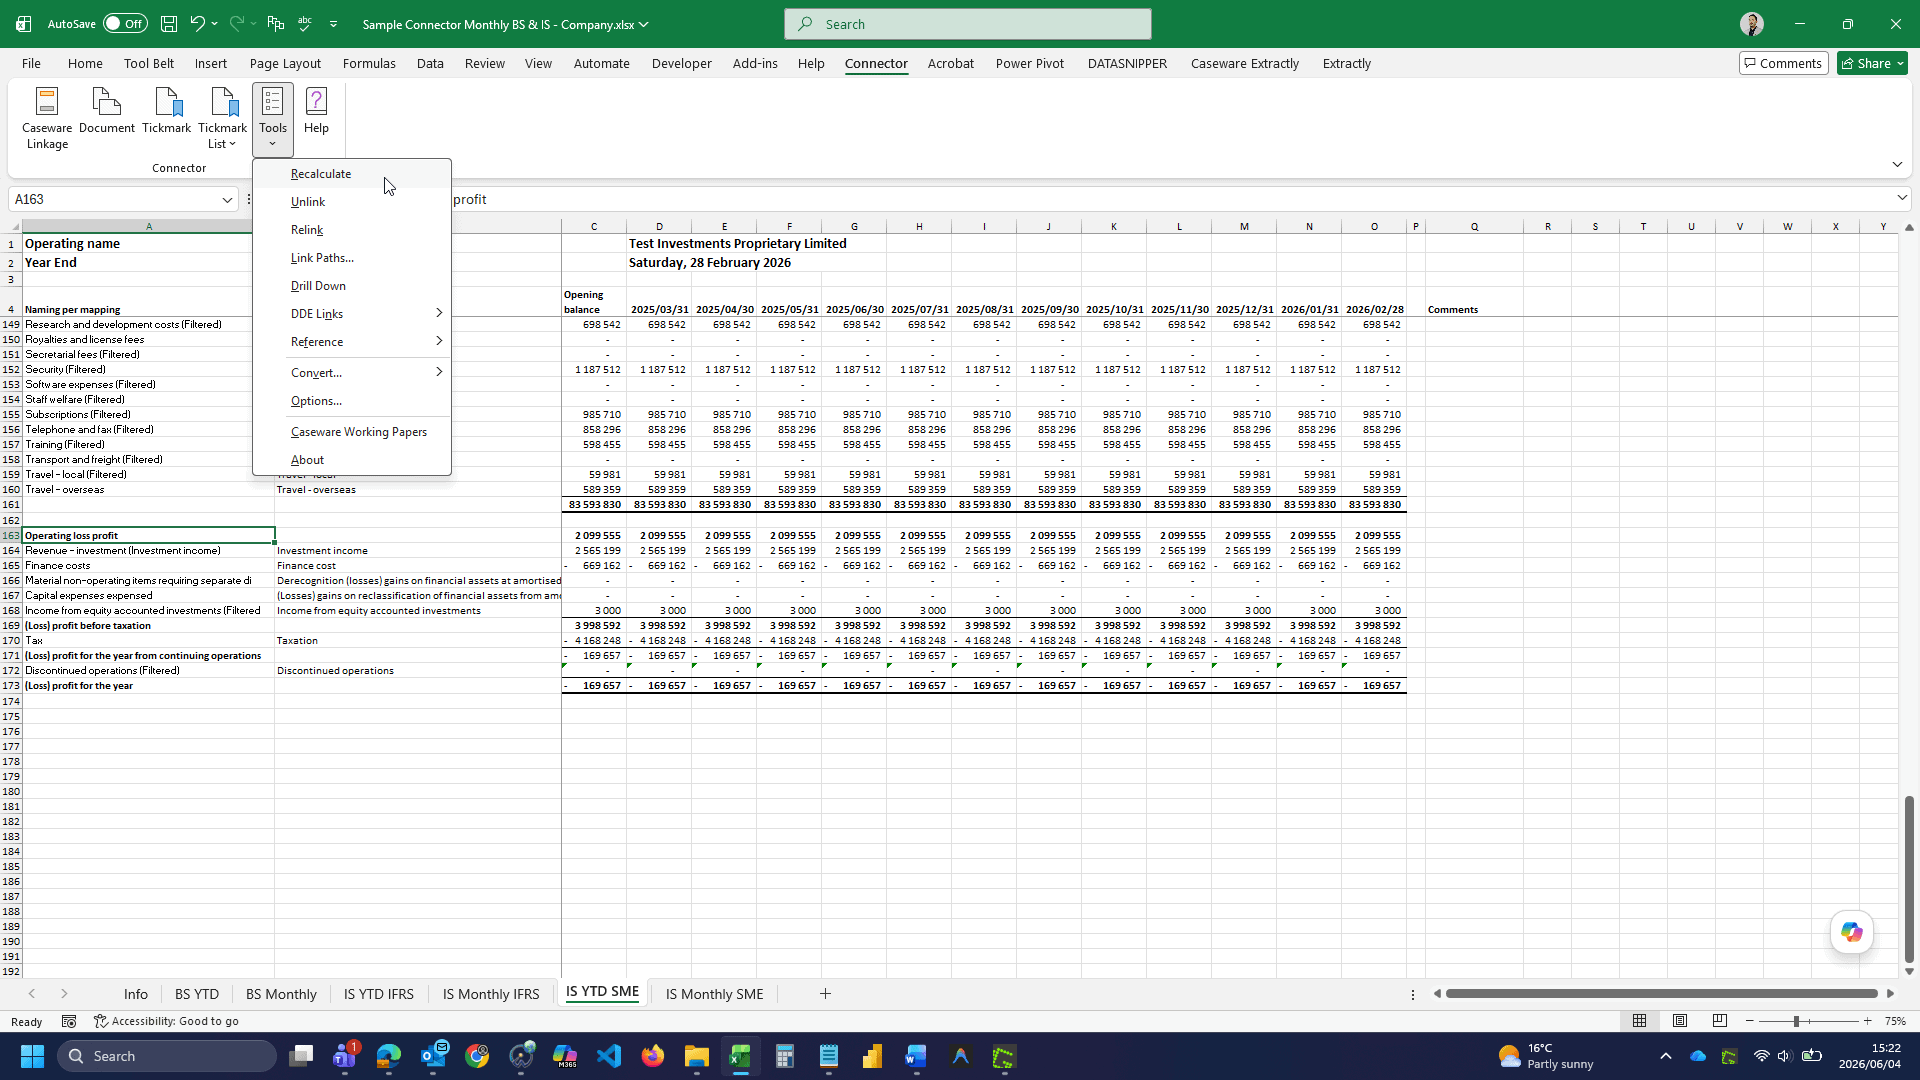Click the horizontal scrollbar thumb

[1661, 993]
